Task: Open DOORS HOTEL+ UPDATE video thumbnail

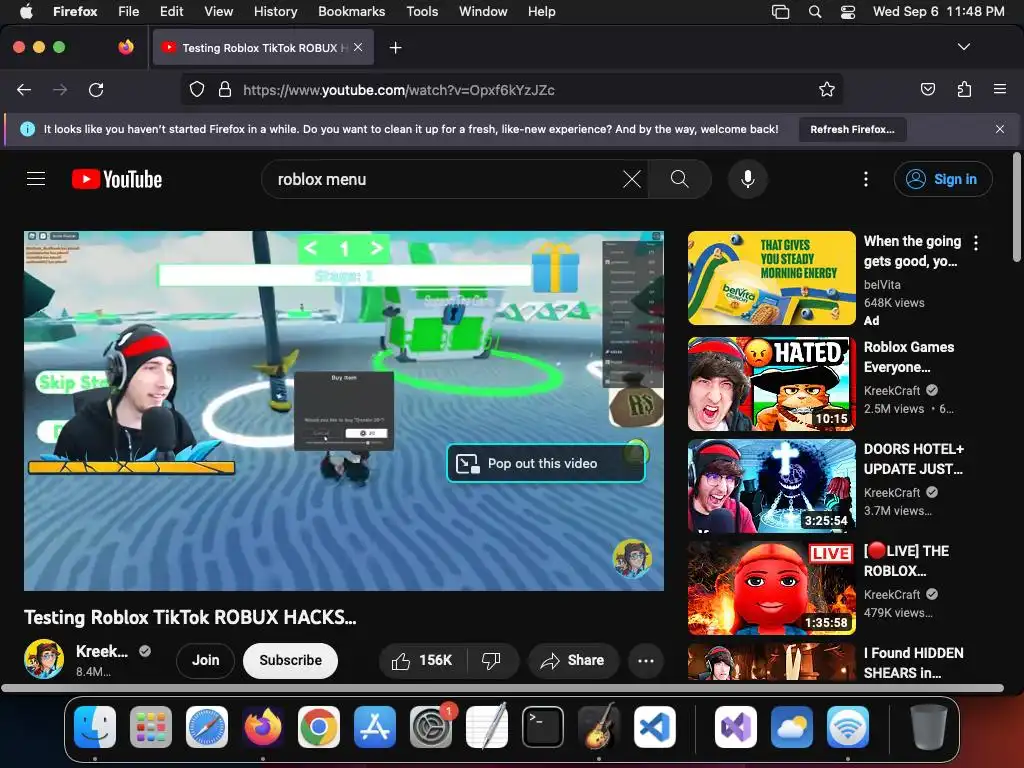Action: [x=771, y=486]
